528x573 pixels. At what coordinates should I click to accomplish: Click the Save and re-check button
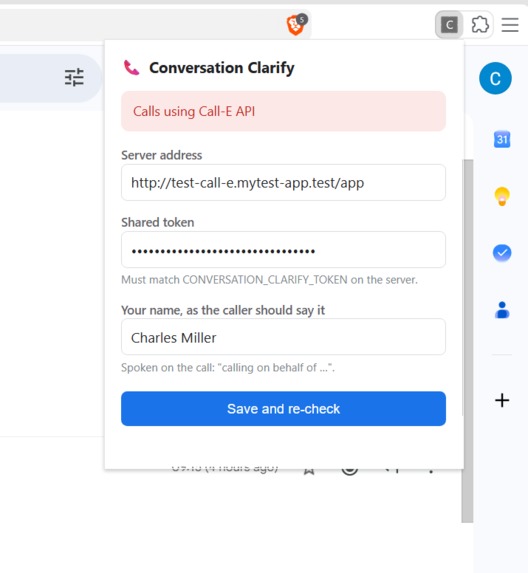click(283, 409)
